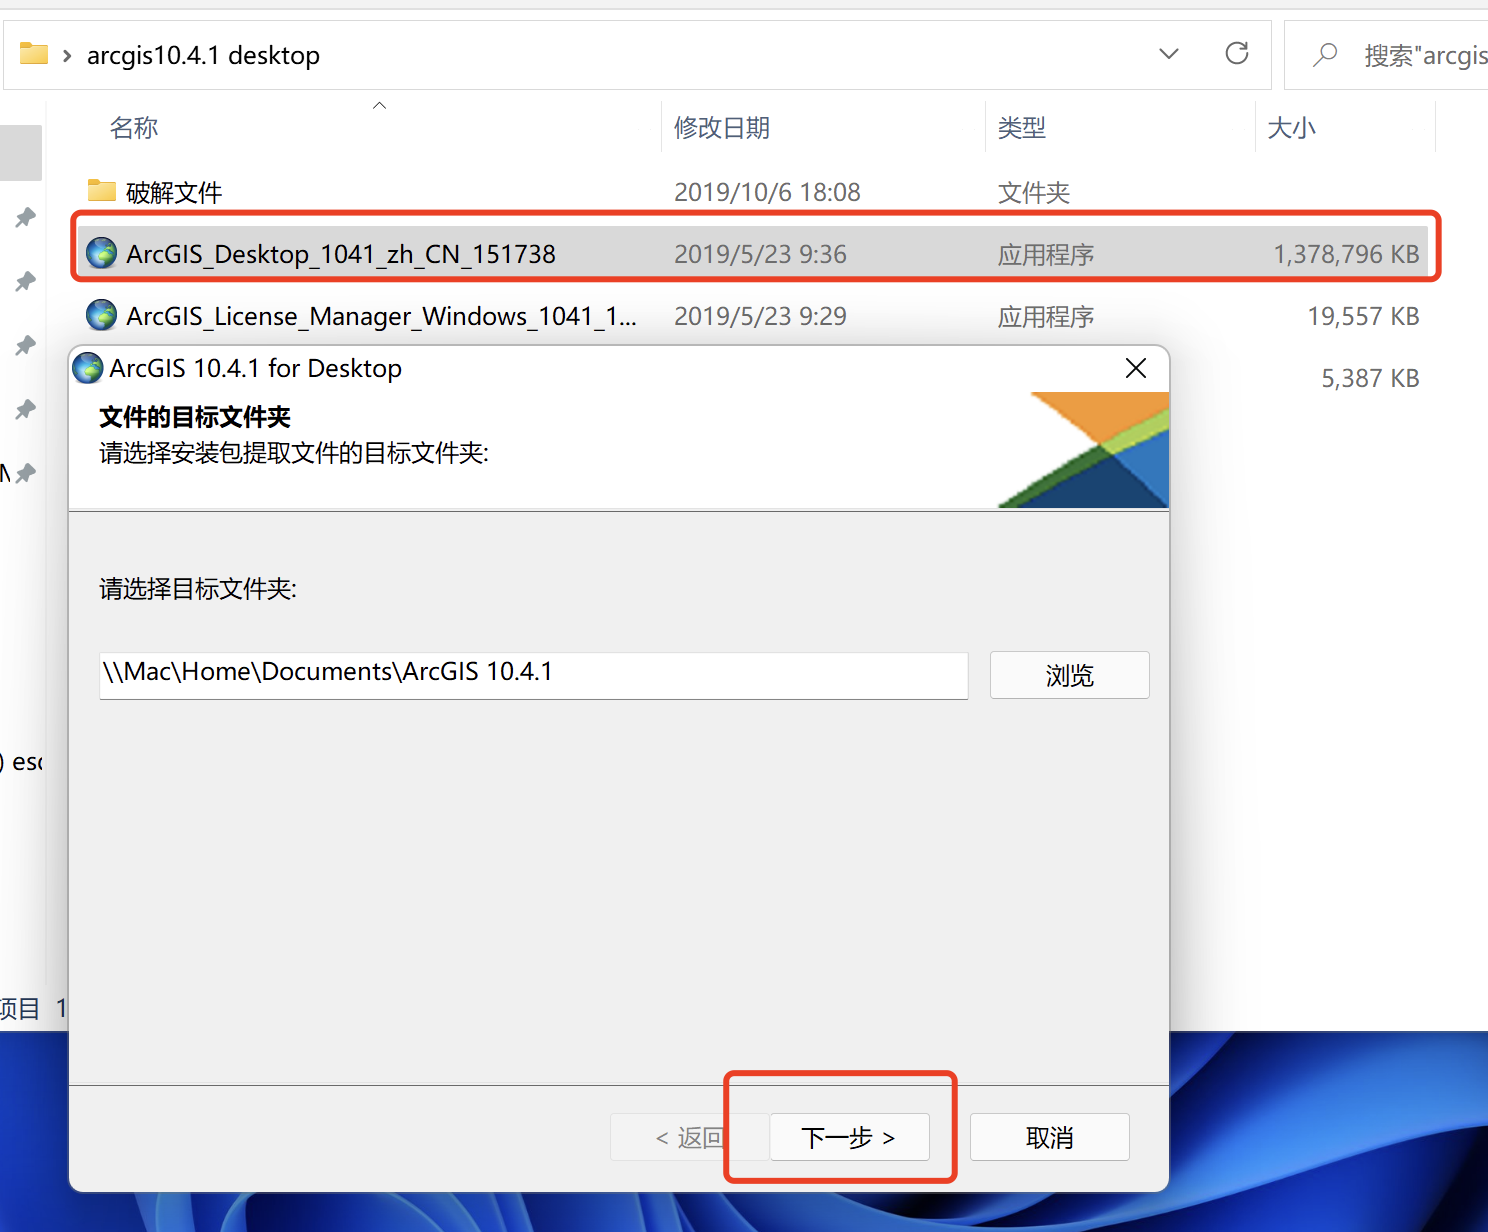Click the 文件夹 type cell

coord(1034,192)
